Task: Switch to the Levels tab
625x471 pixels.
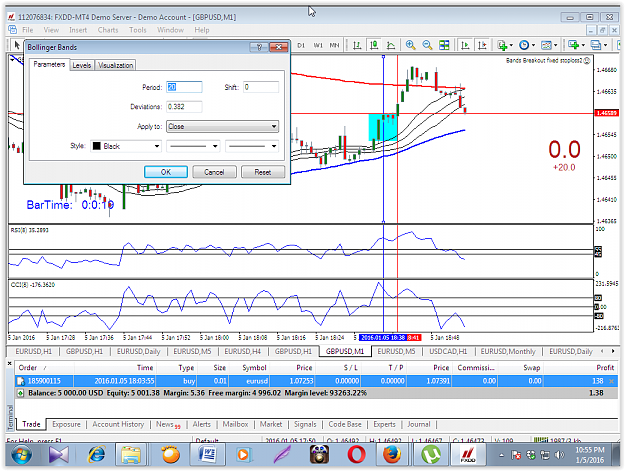Action: 82,65
